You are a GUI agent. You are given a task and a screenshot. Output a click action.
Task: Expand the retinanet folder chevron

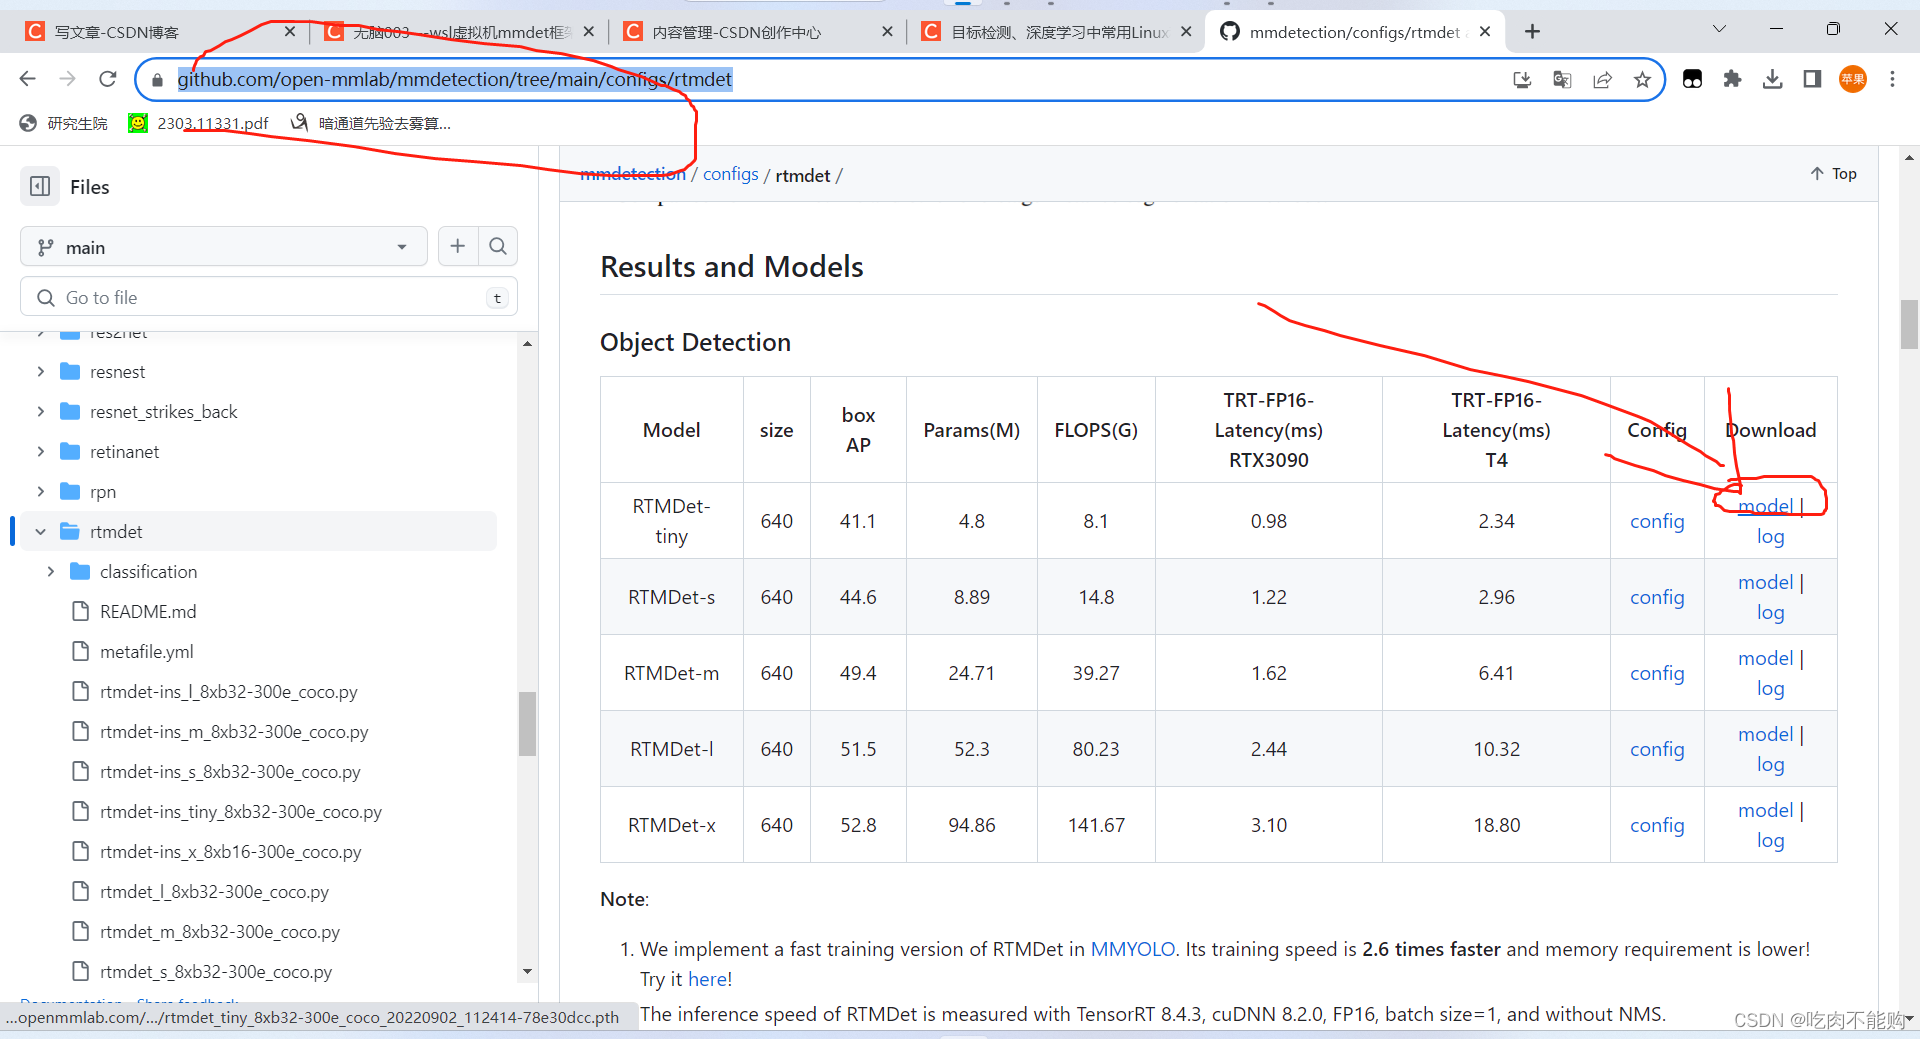pos(40,451)
